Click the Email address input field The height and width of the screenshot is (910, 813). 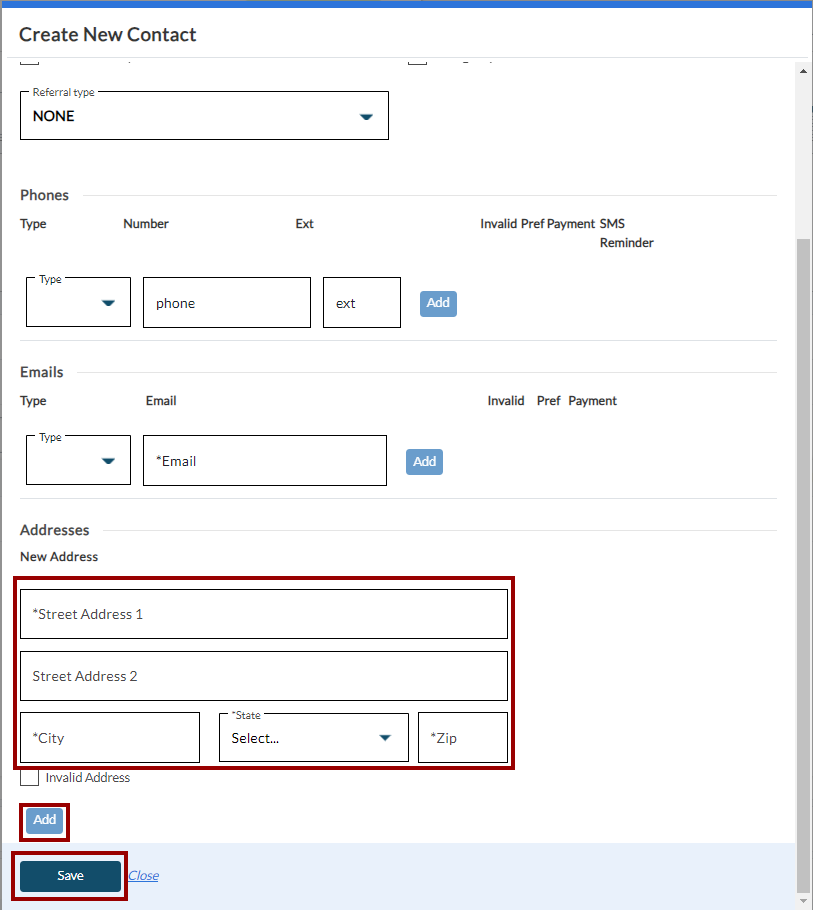tap(265, 461)
